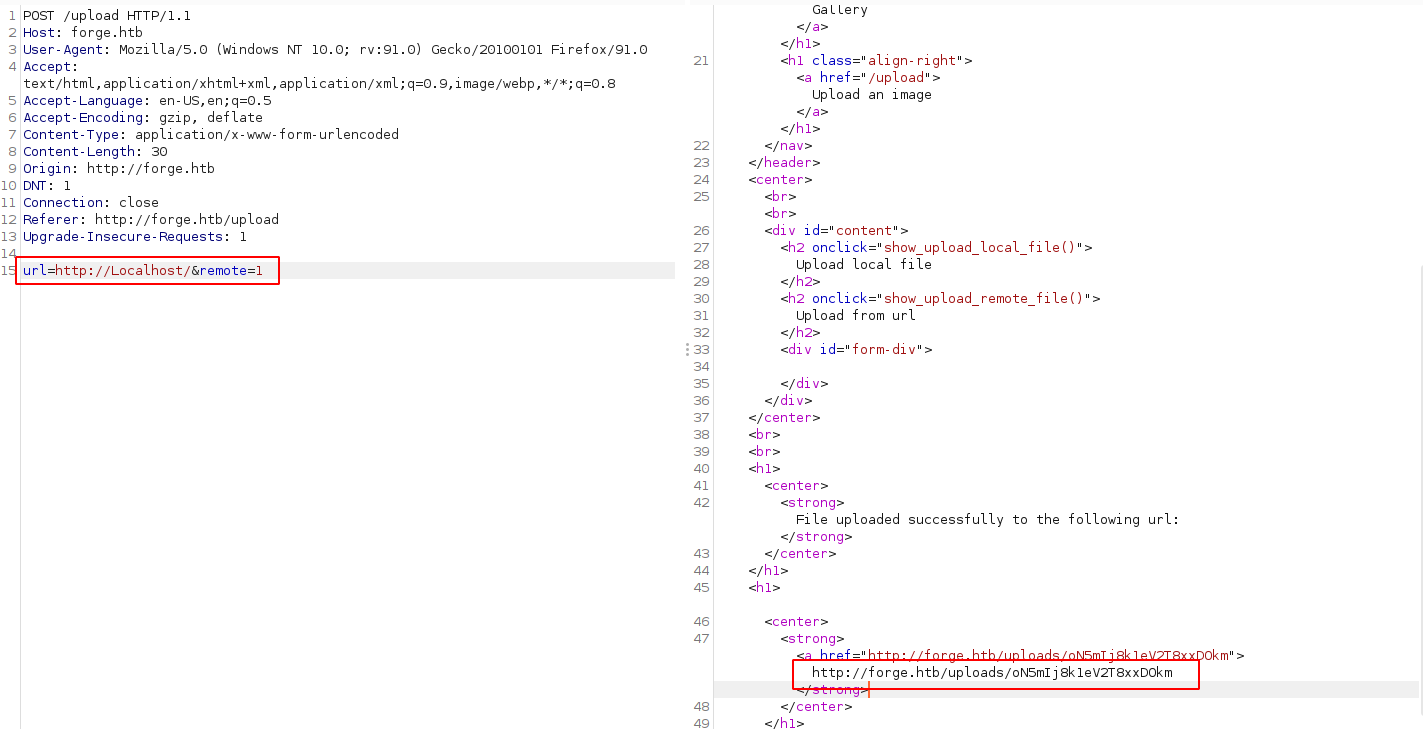
Task: Click the User-Agent Mozilla/5.0 header line
Action: (335, 50)
